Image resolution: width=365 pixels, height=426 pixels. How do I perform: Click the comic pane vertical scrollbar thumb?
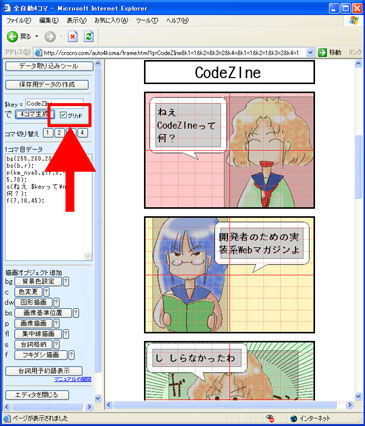pyautogui.click(x=358, y=167)
